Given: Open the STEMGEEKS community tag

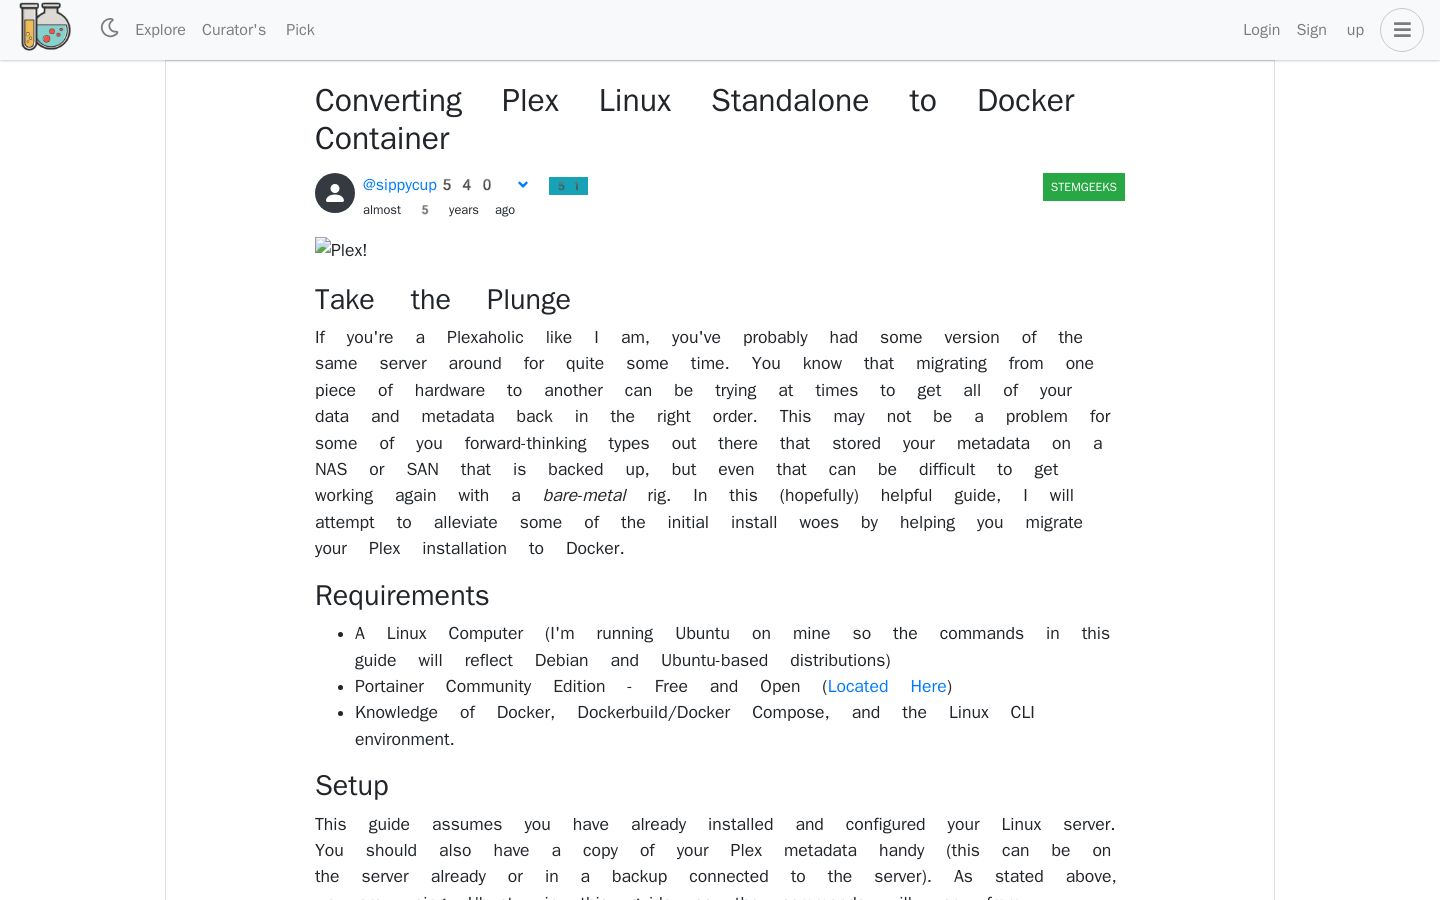Looking at the screenshot, I should tap(1084, 187).
